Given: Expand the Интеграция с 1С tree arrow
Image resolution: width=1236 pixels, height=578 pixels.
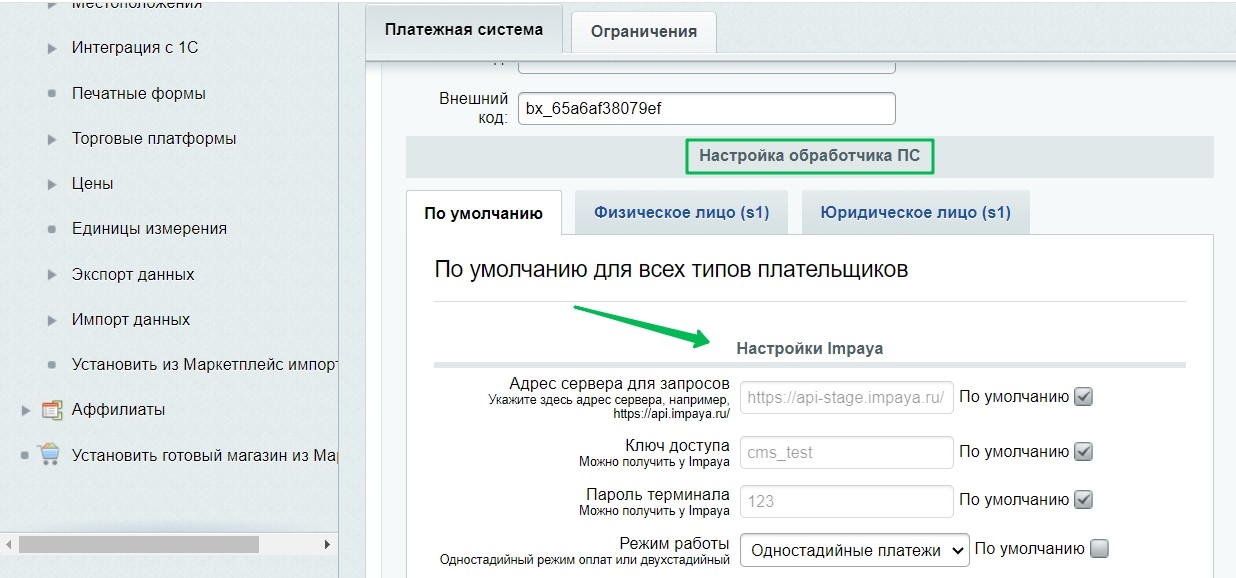Looking at the screenshot, I should tap(52, 48).
